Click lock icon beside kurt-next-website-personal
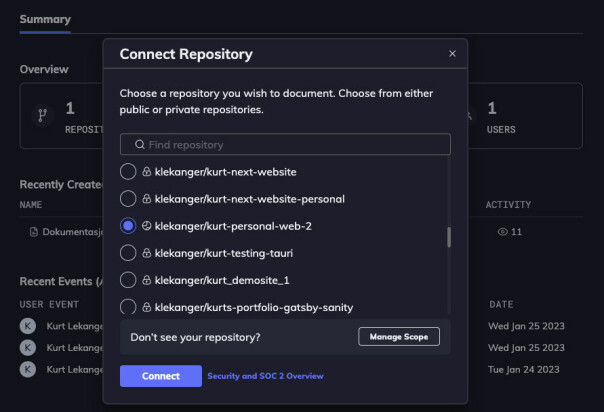The width and height of the screenshot is (604, 412). coord(146,198)
